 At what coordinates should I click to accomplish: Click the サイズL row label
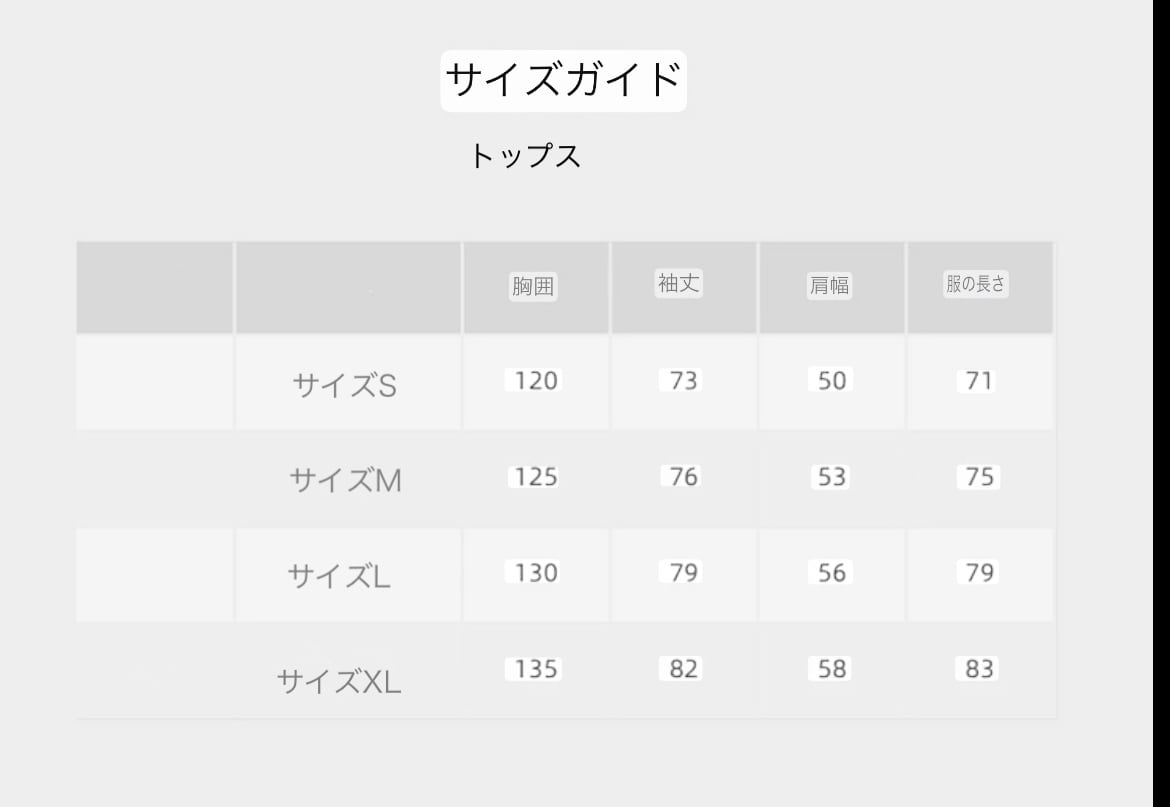point(339,575)
